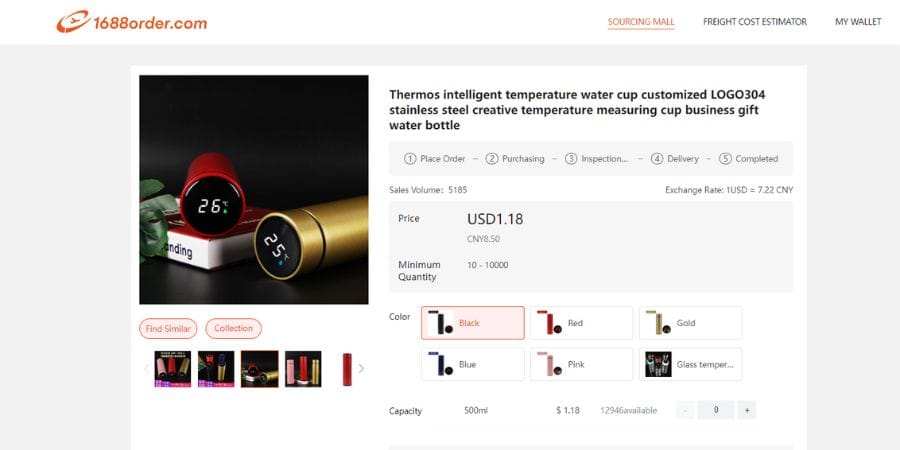View the first thumbnail with three bottles
900x450 pixels.
173,369
